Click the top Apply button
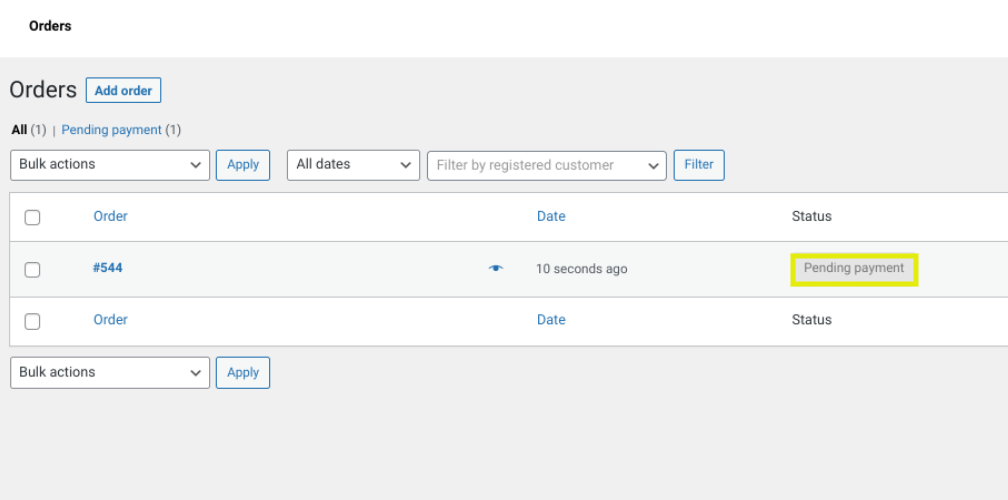 pyautogui.click(x=243, y=165)
